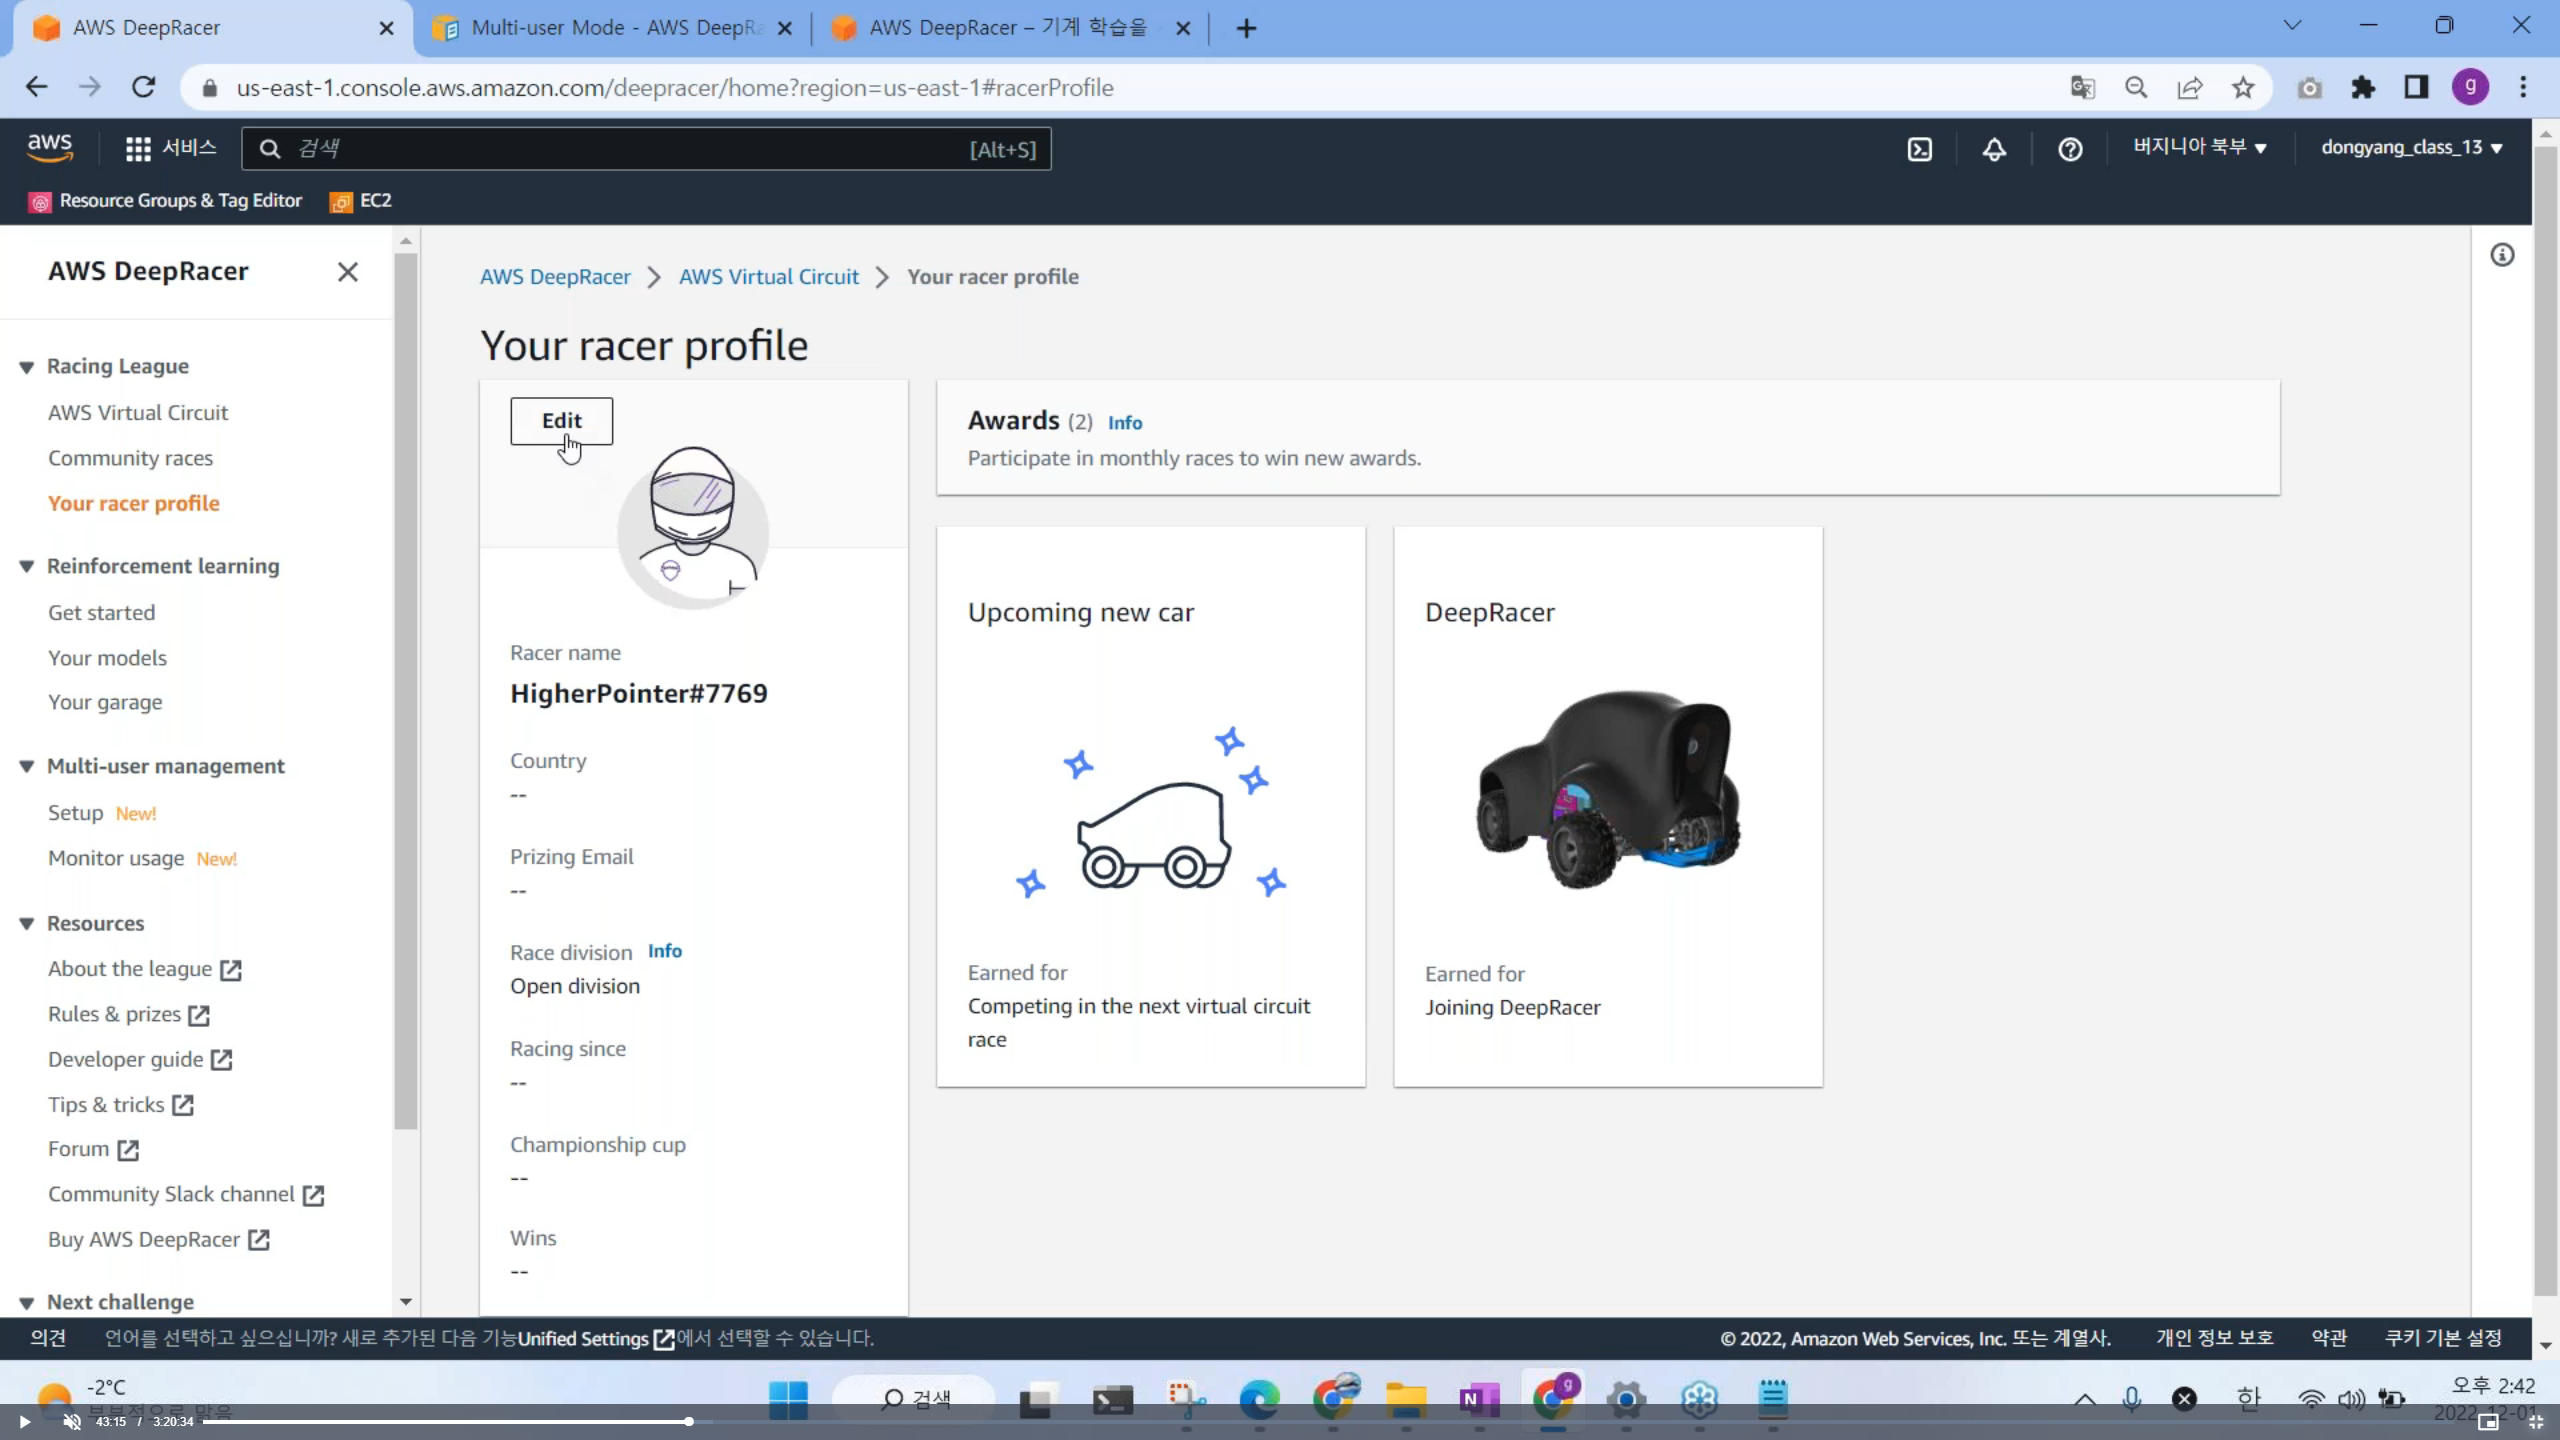
Task: Open the AWS CloudShell icon
Action: (x=1919, y=149)
